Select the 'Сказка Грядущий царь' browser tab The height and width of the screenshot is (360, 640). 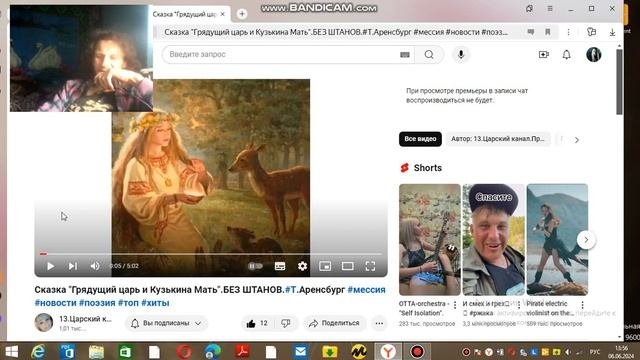tap(184, 14)
